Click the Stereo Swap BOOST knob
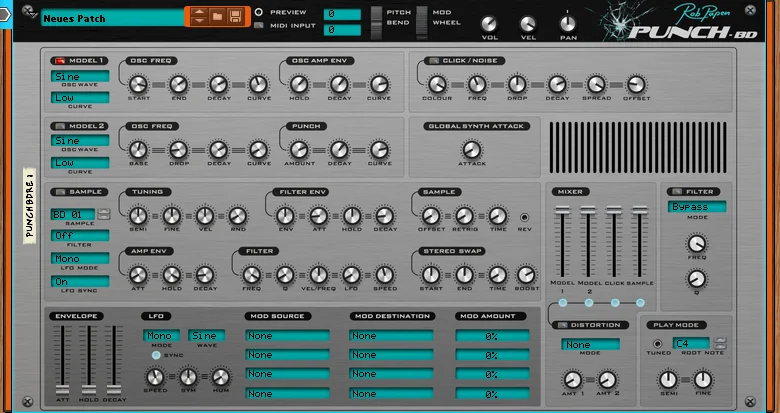 click(x=526, y=275)
